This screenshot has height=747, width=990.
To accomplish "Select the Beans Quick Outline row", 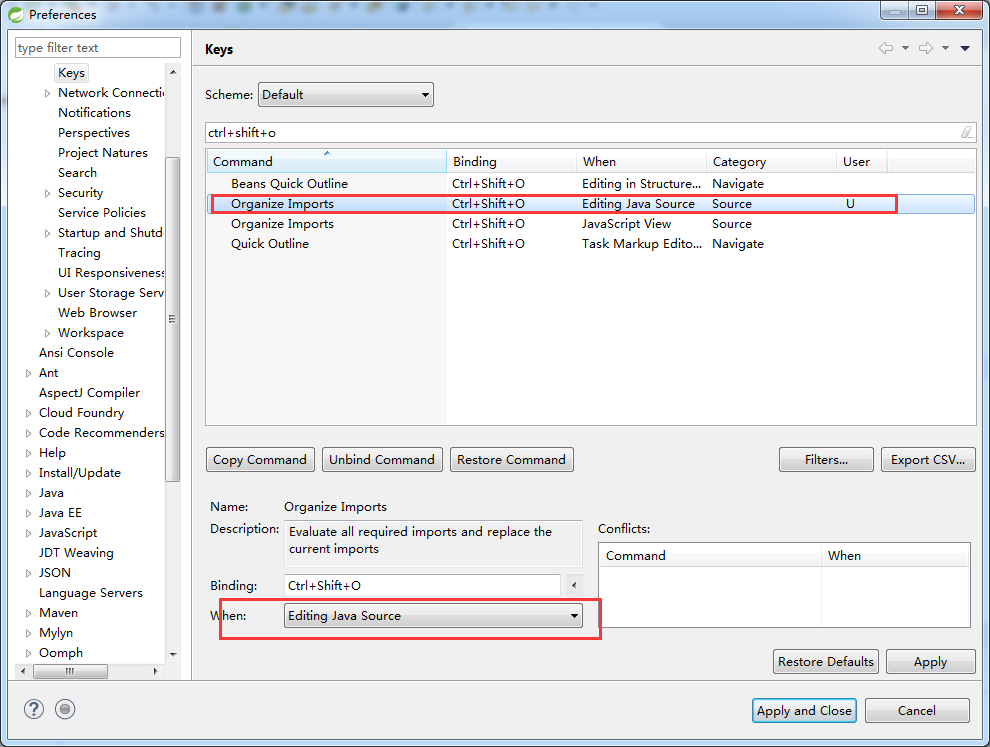I will click(x=590, y=184).
